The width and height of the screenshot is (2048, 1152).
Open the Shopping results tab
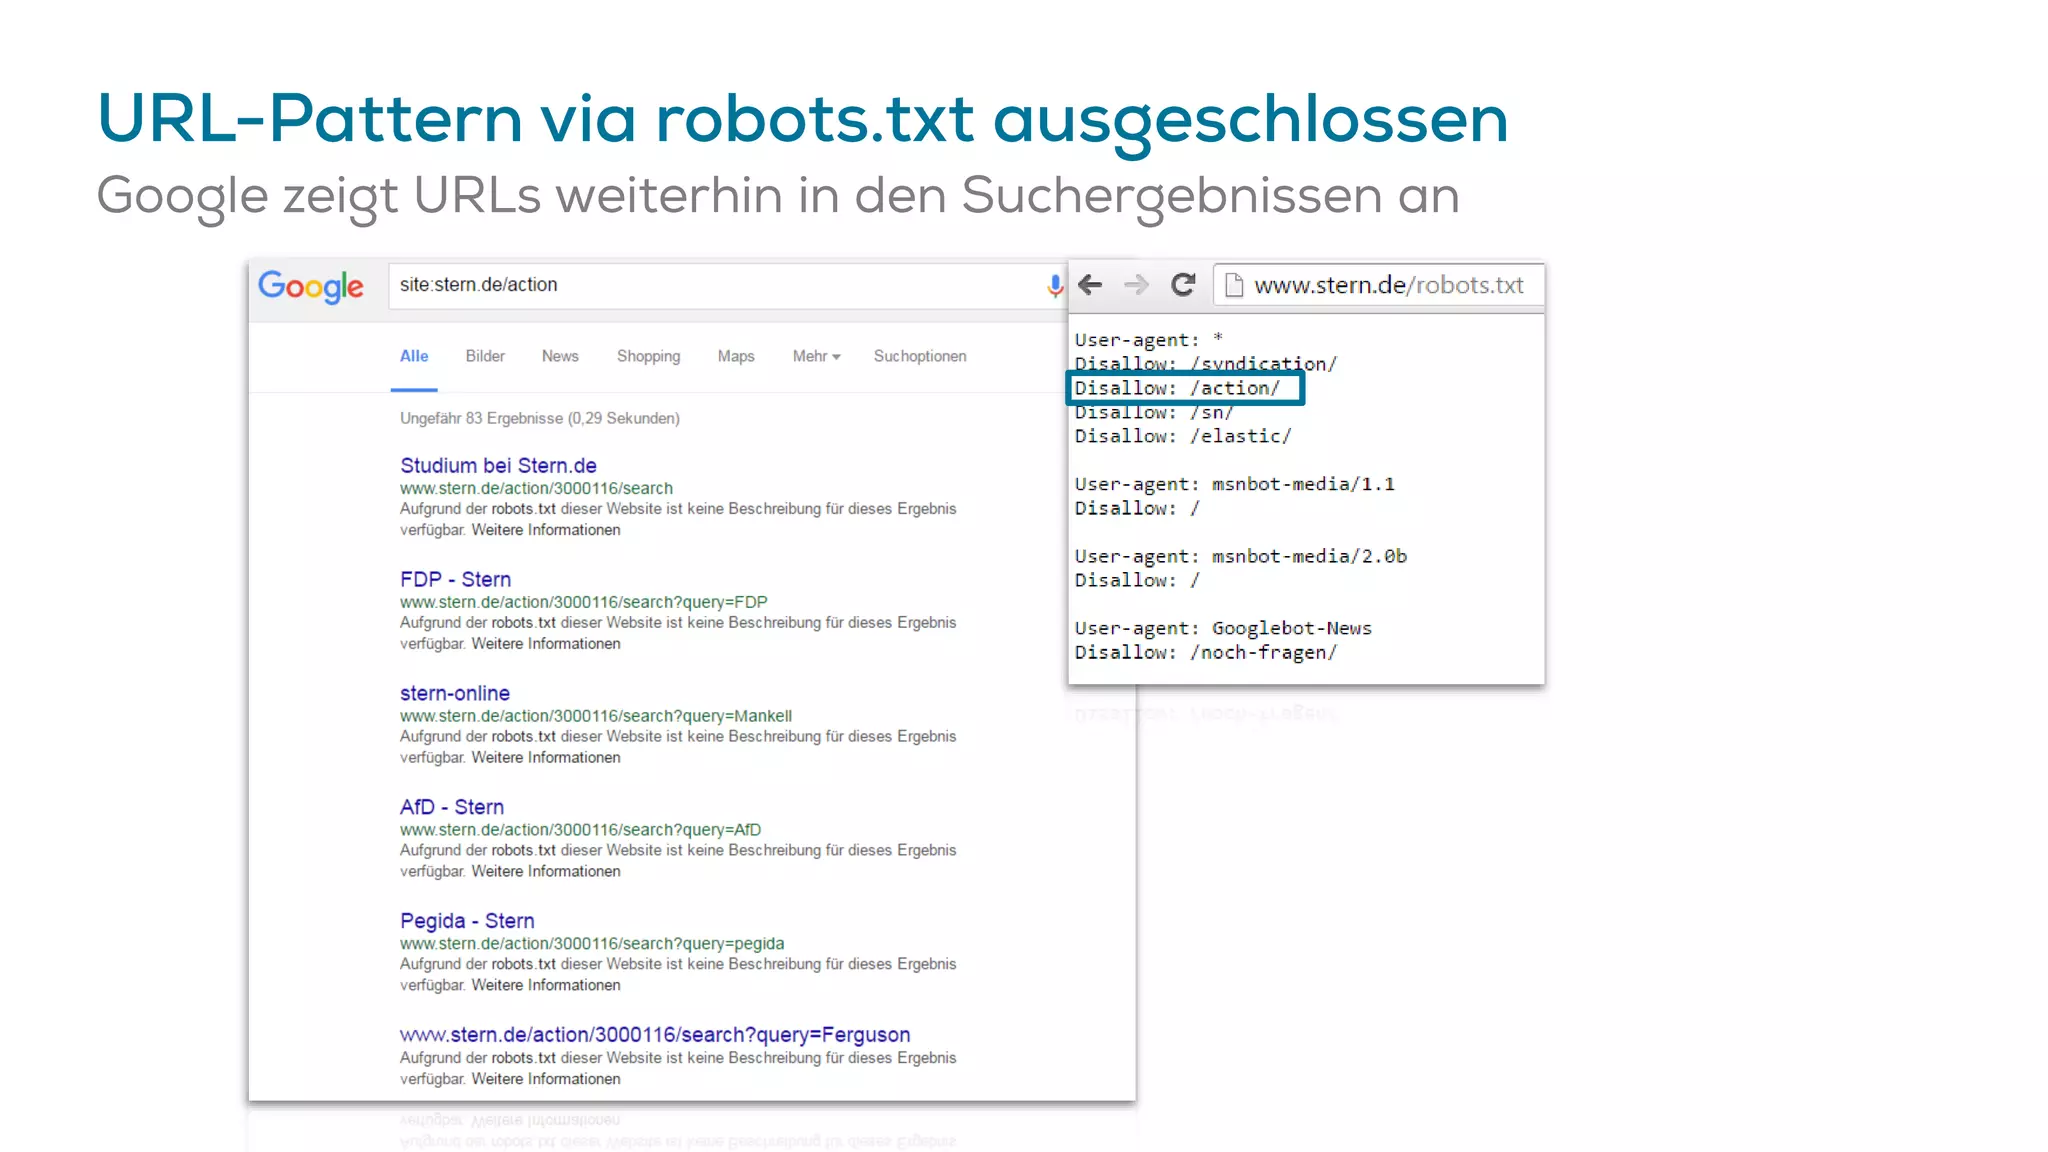648,356
